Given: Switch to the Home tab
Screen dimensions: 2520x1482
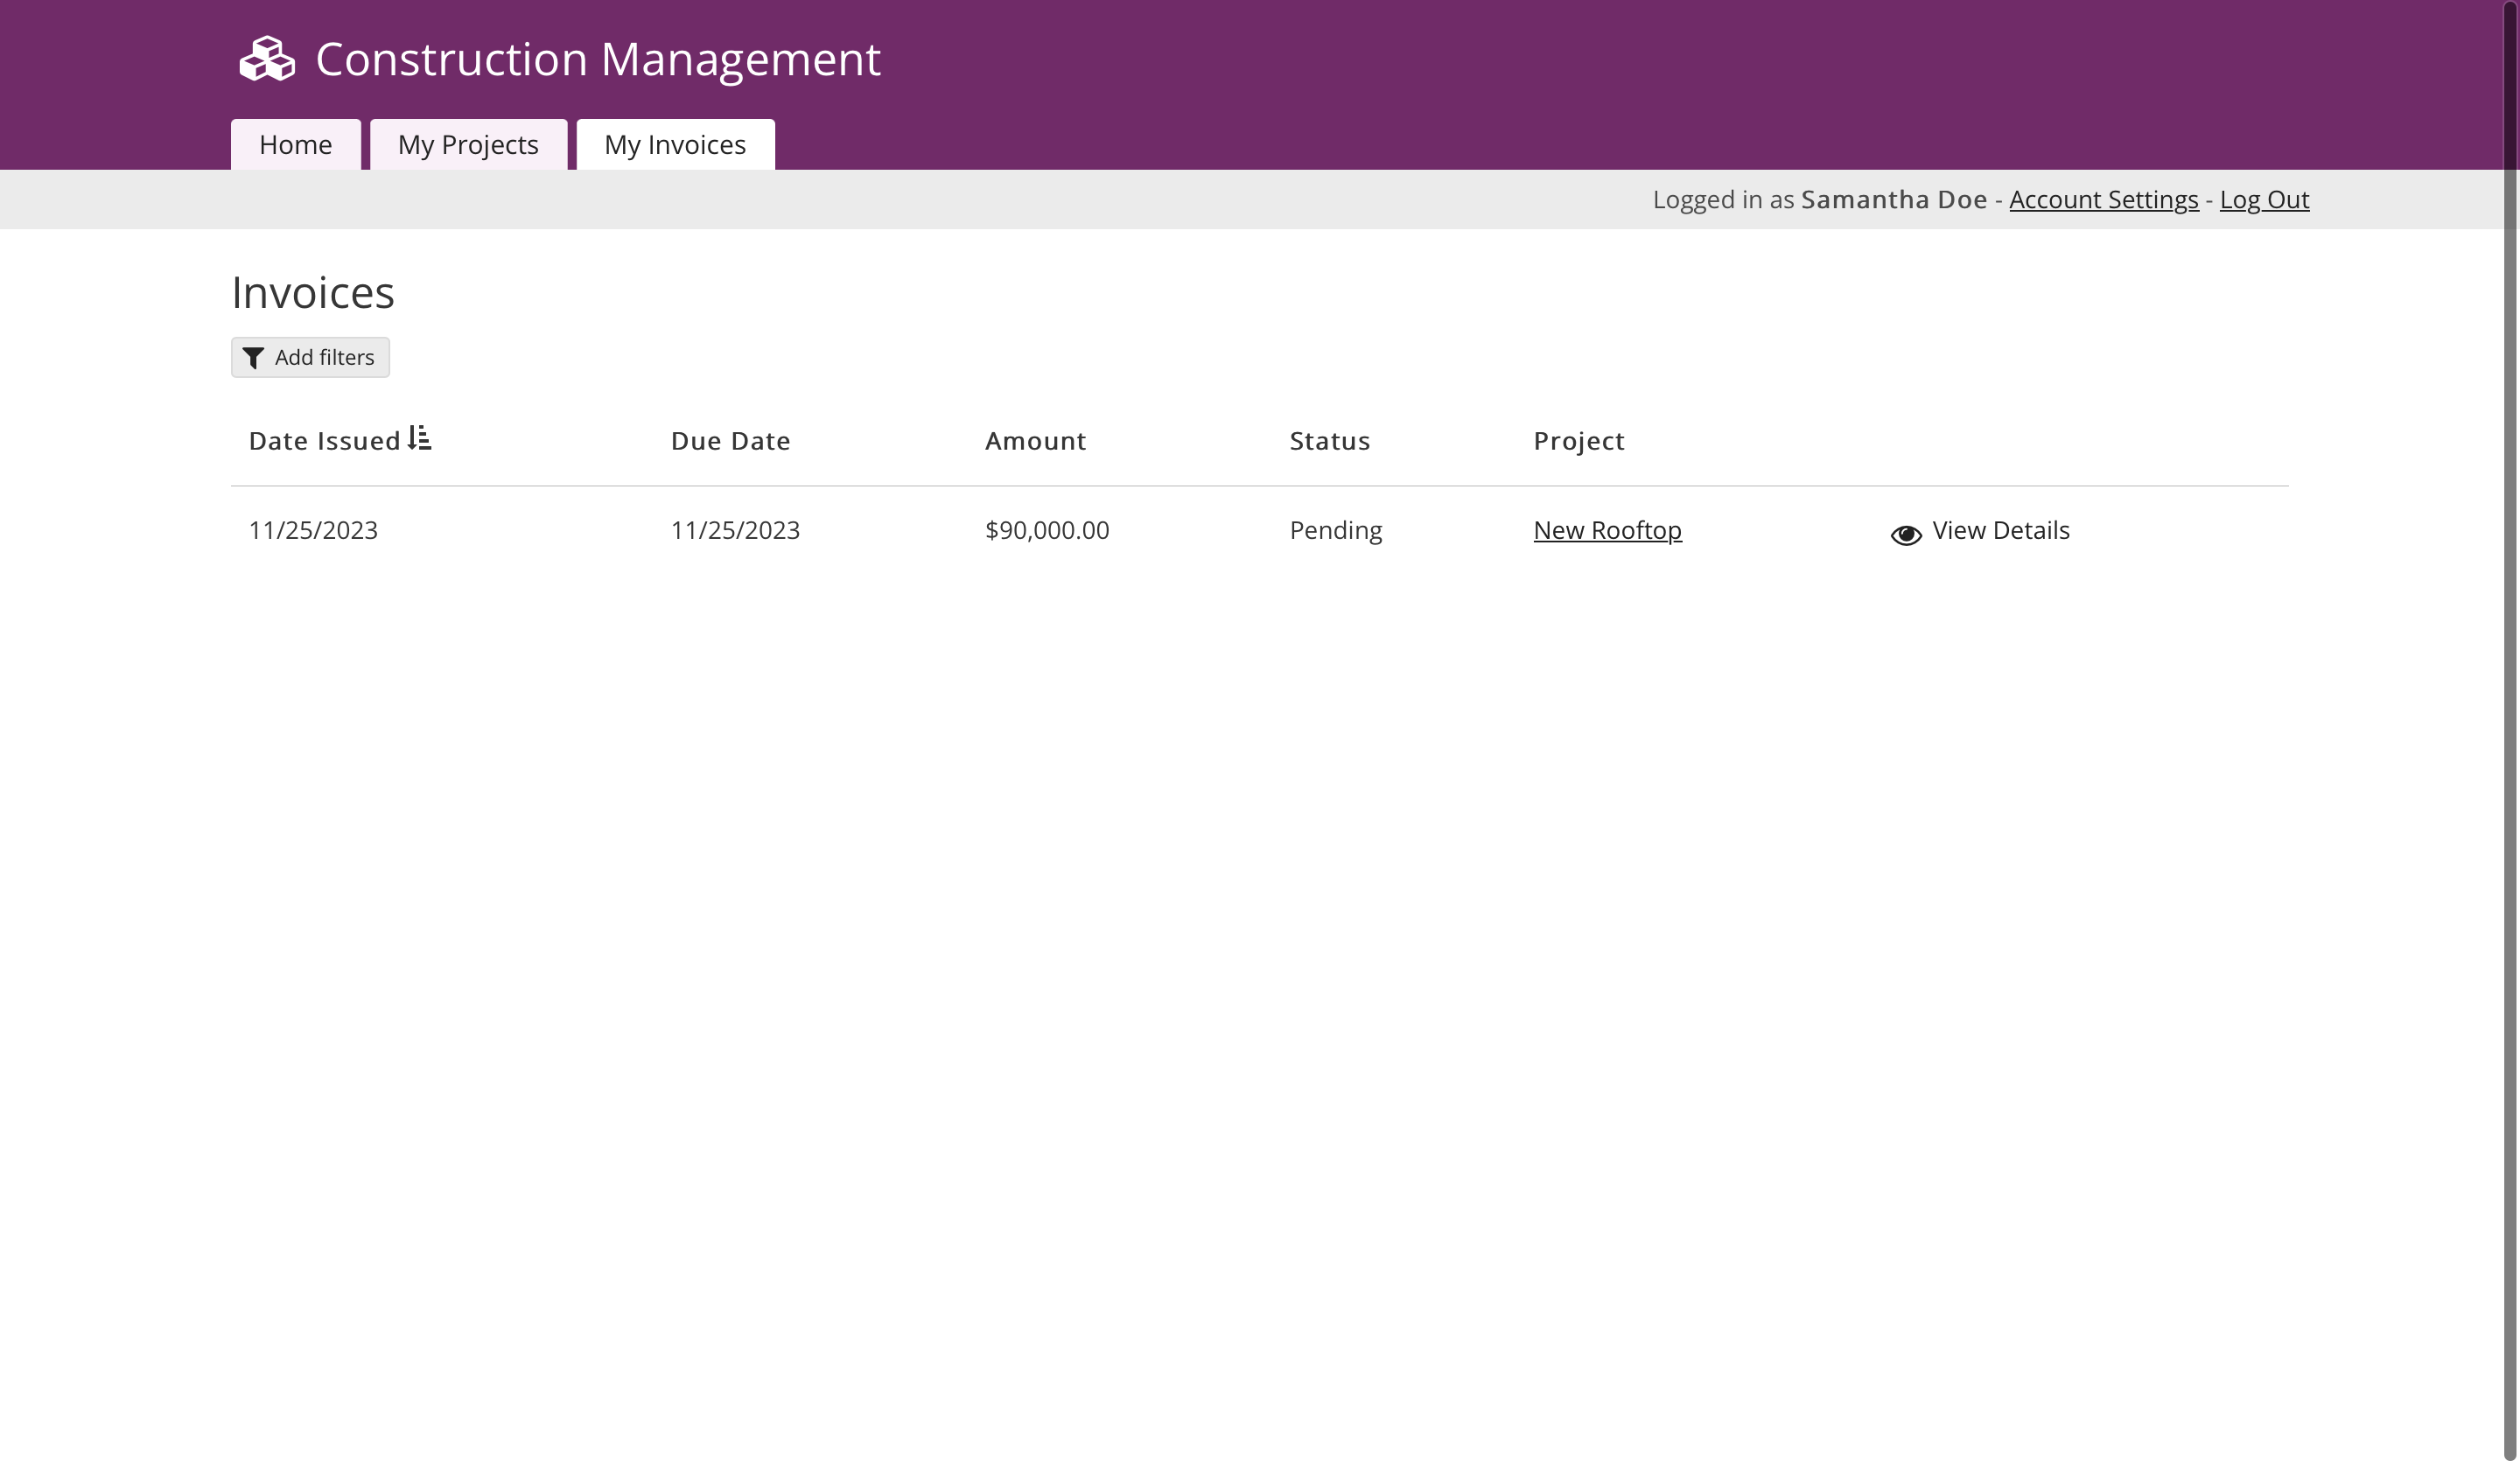Looking at the screenshot, I should (x=295, y=144).
